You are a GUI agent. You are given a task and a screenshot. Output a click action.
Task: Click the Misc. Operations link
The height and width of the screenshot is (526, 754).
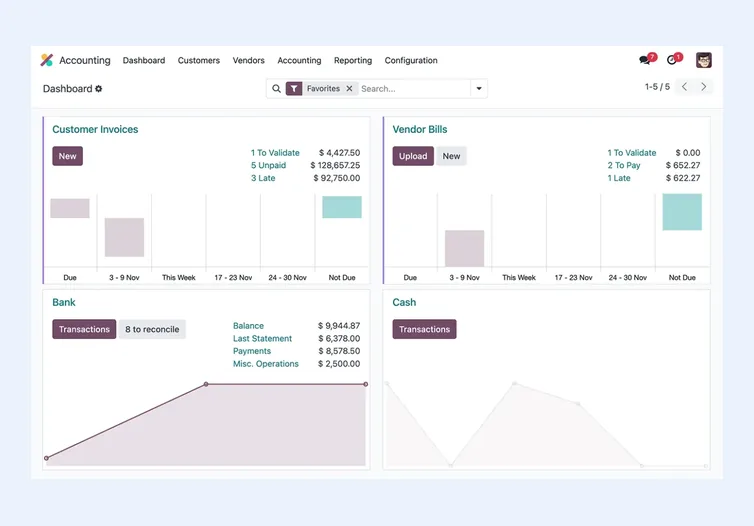pyautogui.click(x=266, y=363)
